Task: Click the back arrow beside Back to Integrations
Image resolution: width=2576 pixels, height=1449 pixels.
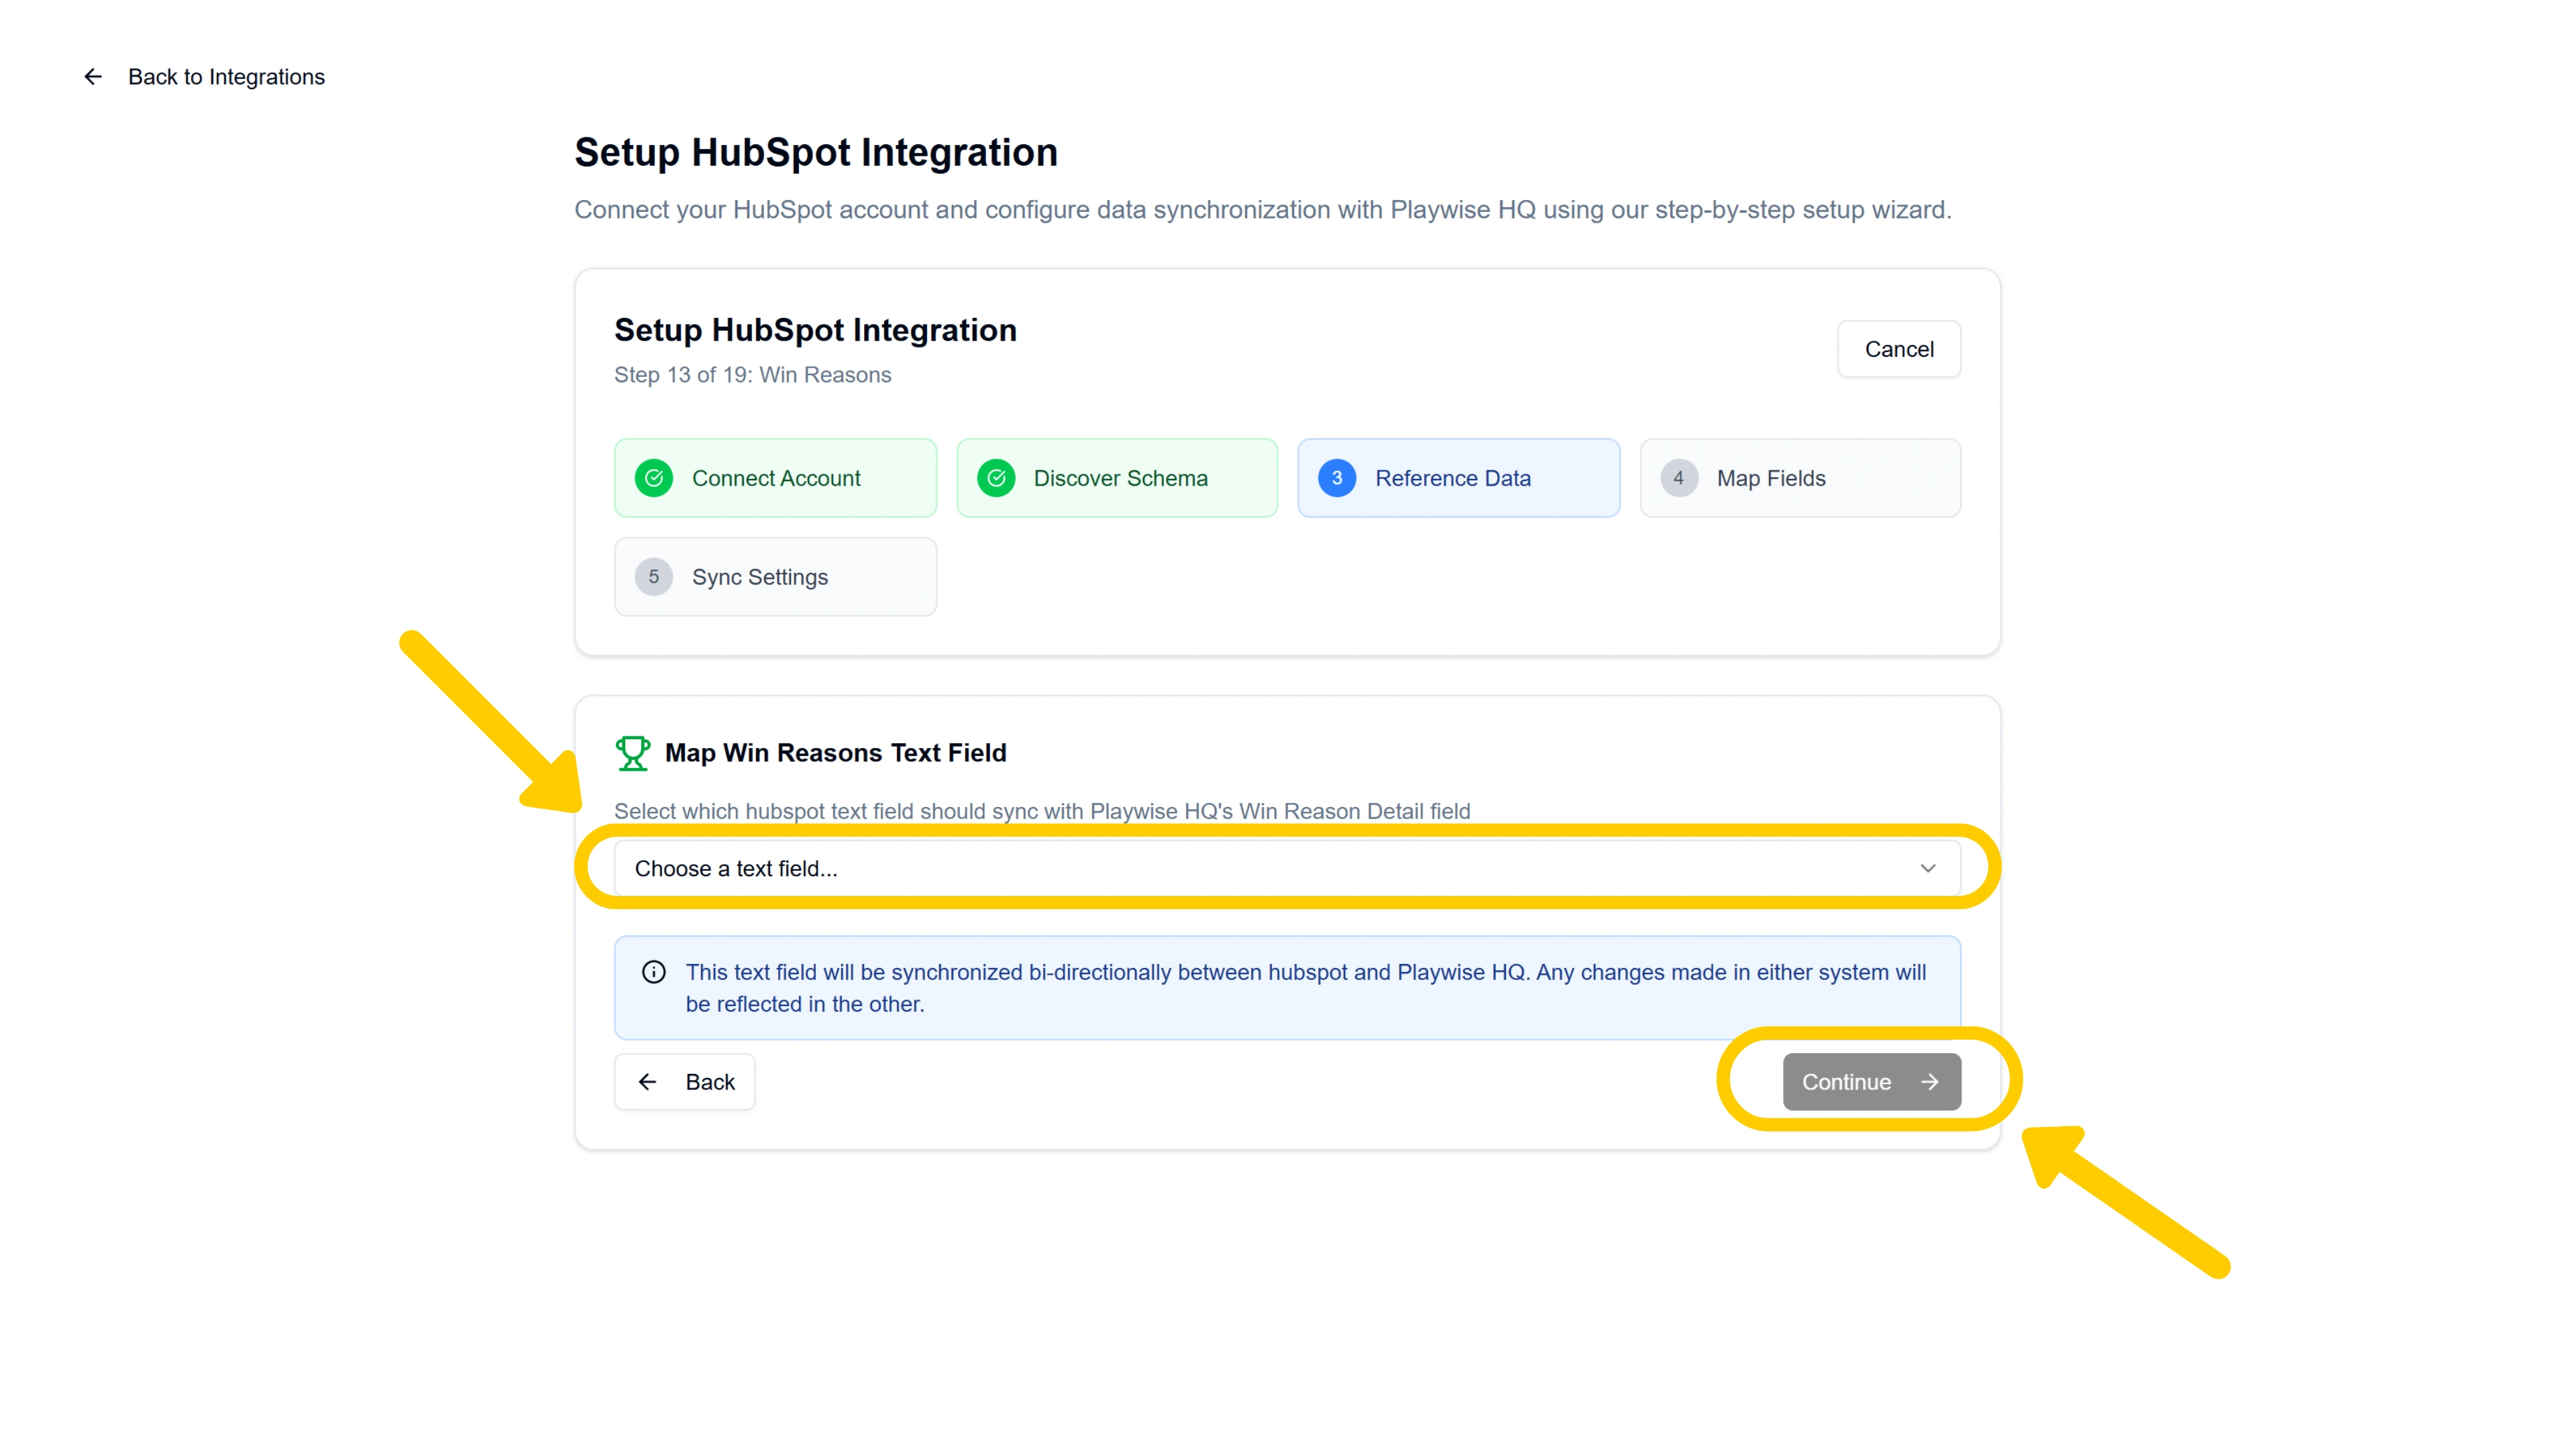Action: tap(93, 76)
